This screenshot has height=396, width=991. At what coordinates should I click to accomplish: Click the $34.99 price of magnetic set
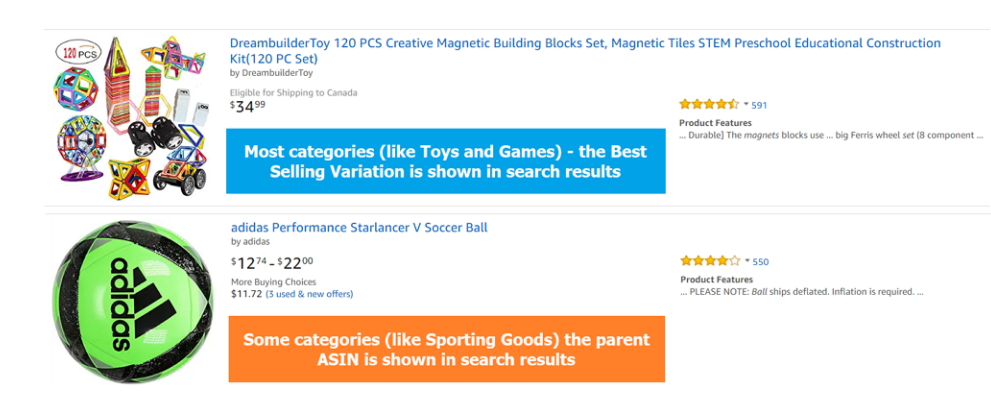[x=248, y=106]
